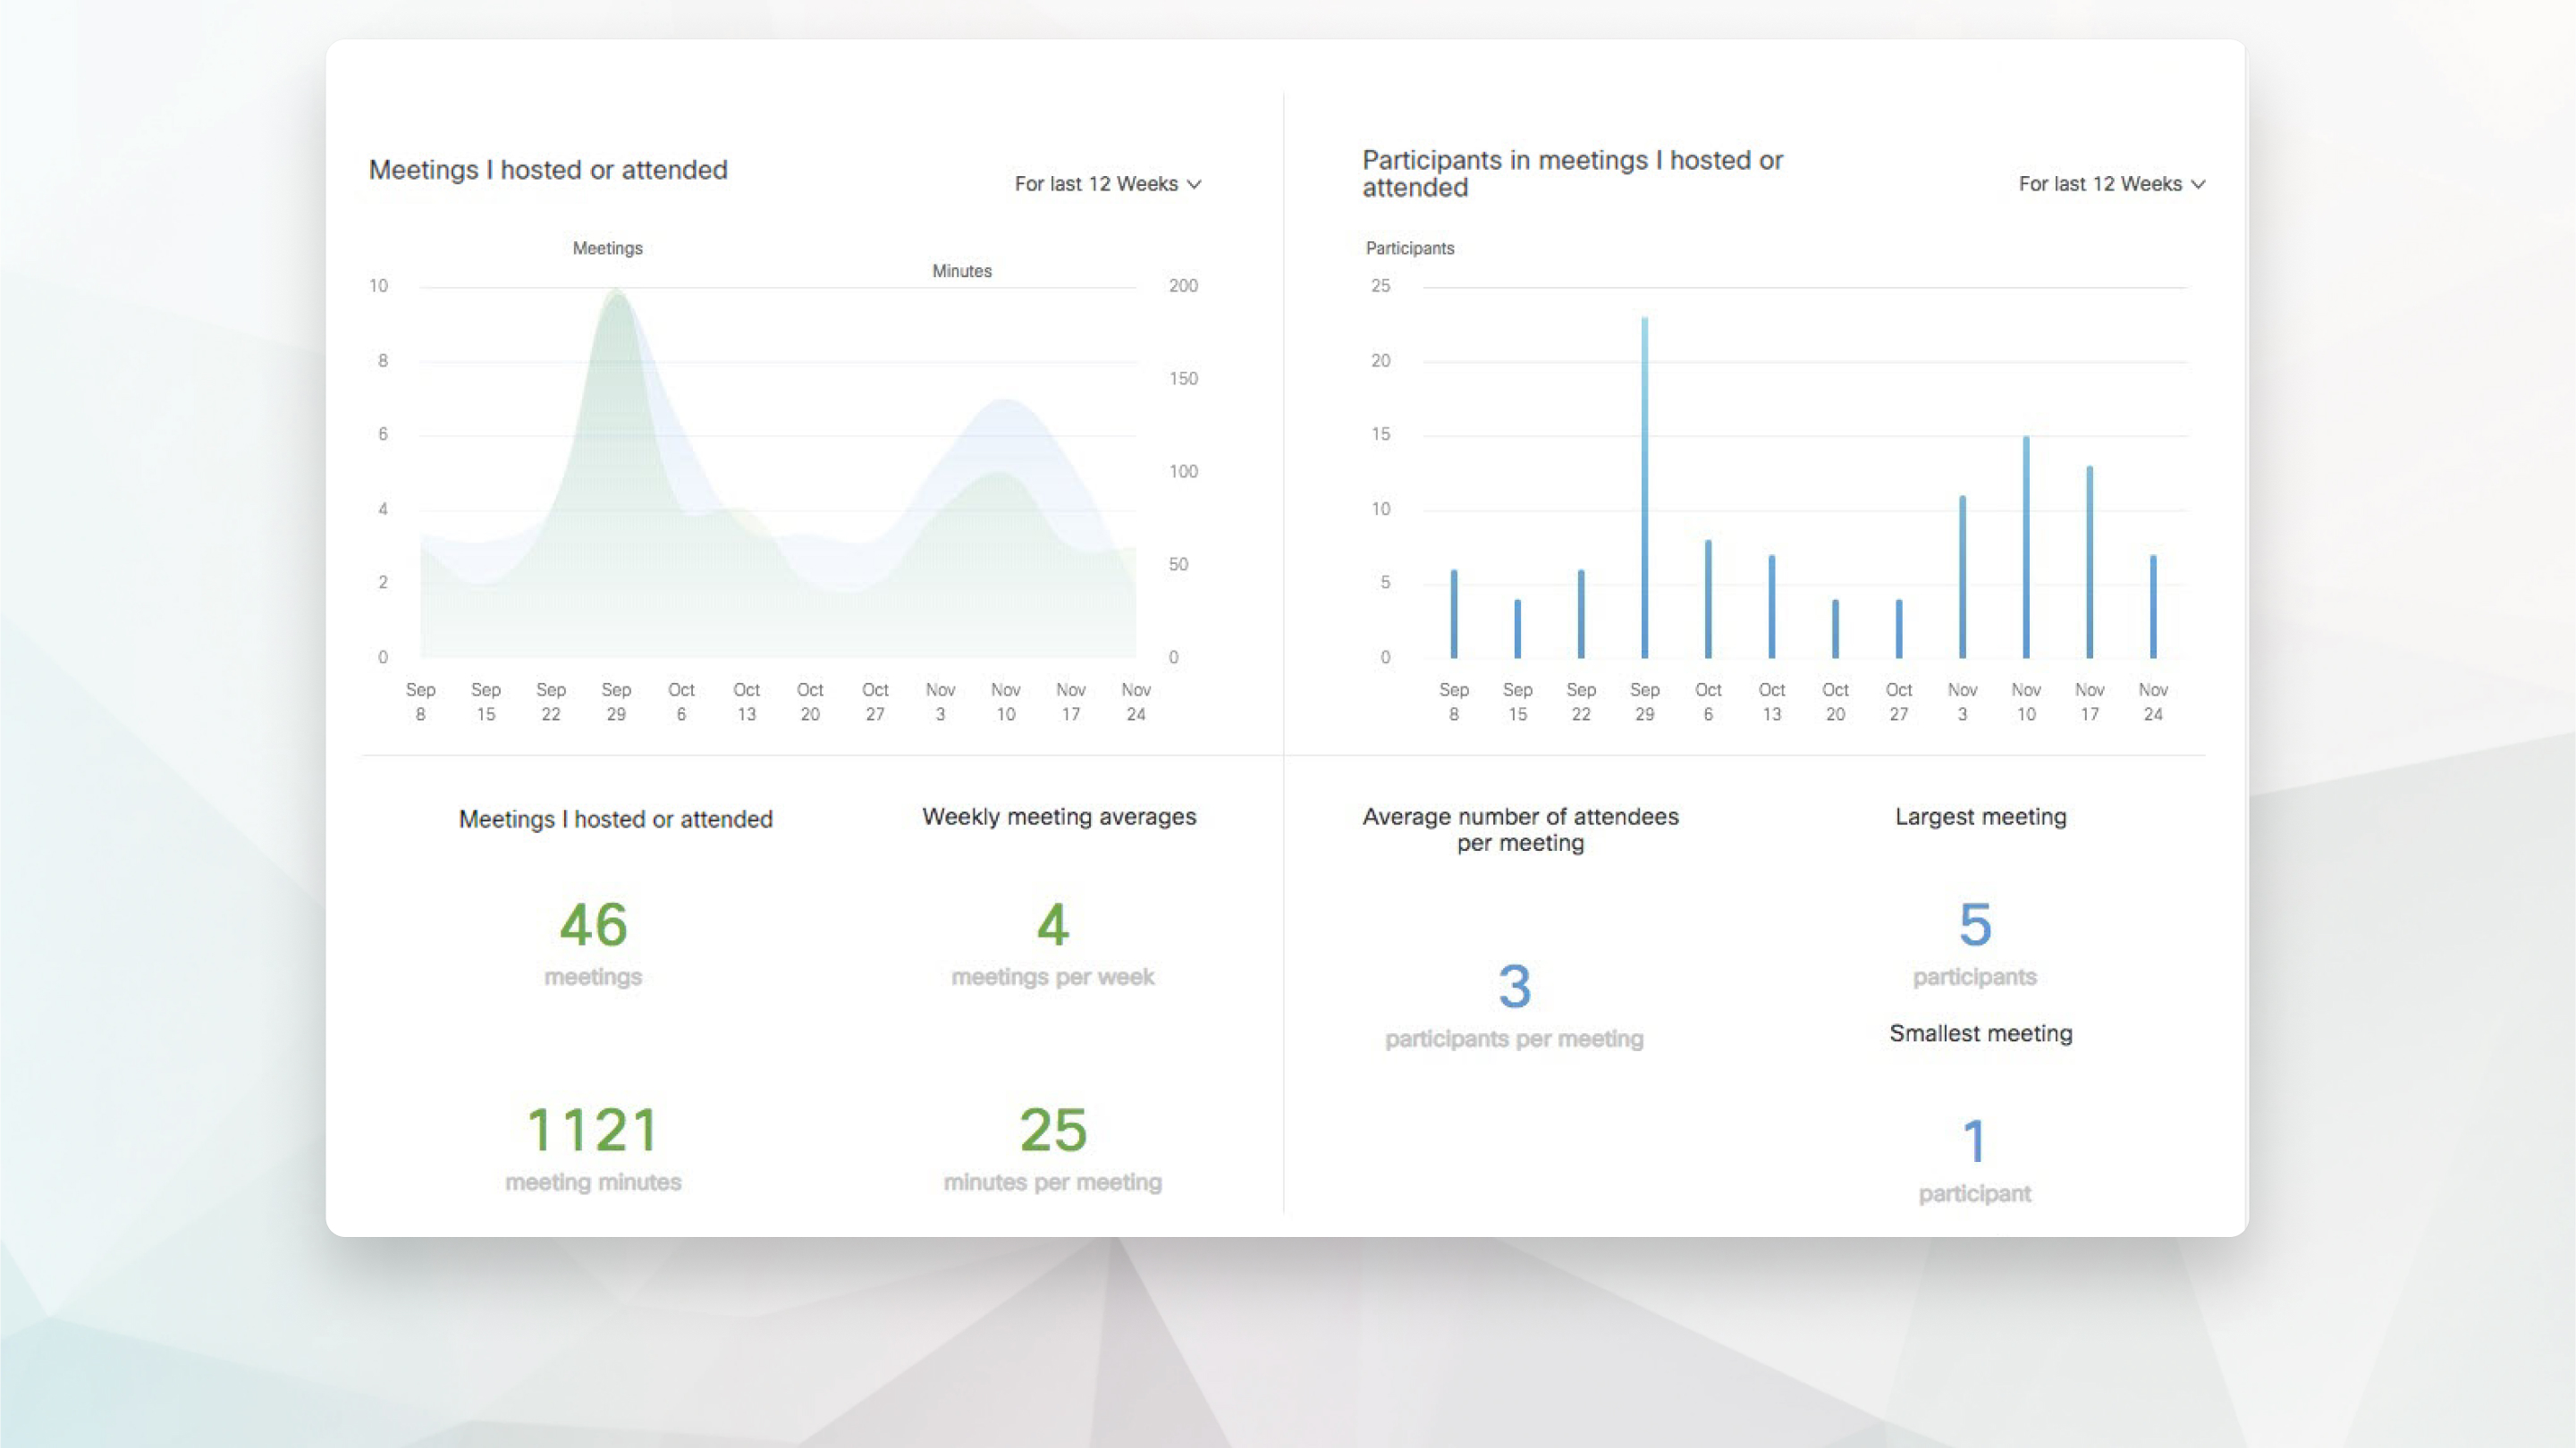Click the 'Smallest meeting' heading

(1980, 1033)
